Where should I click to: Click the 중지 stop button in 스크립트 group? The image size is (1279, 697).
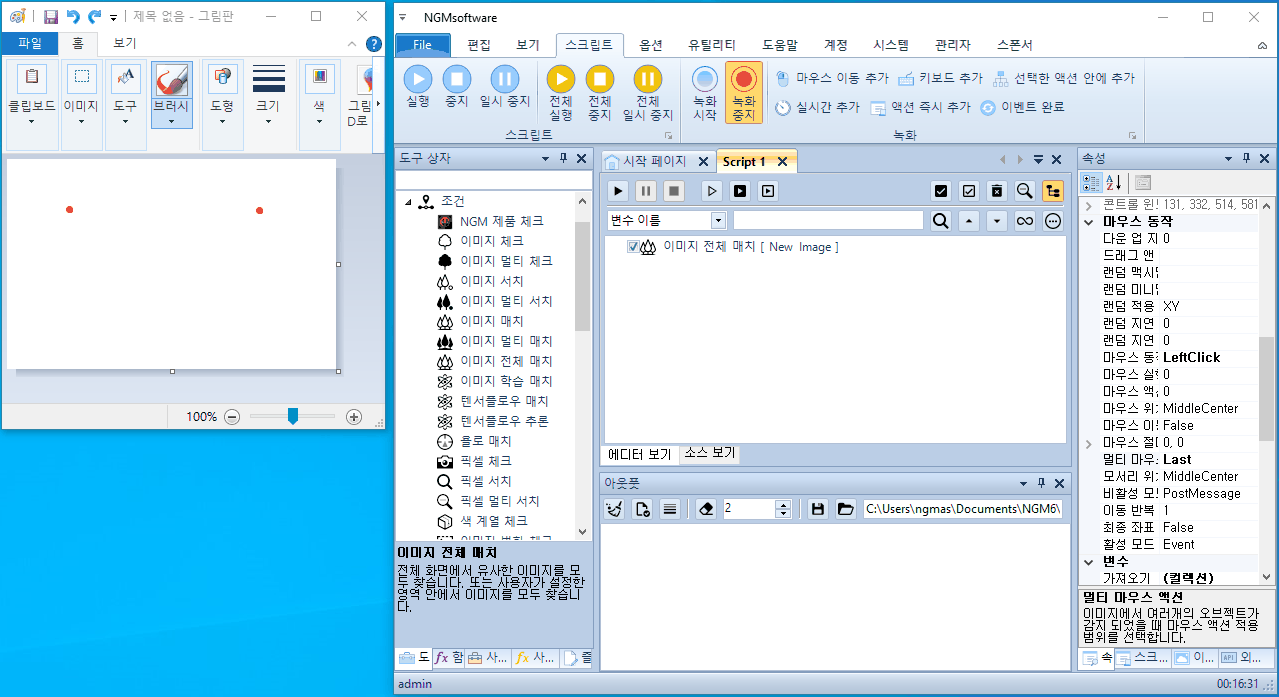coord(456,86)
